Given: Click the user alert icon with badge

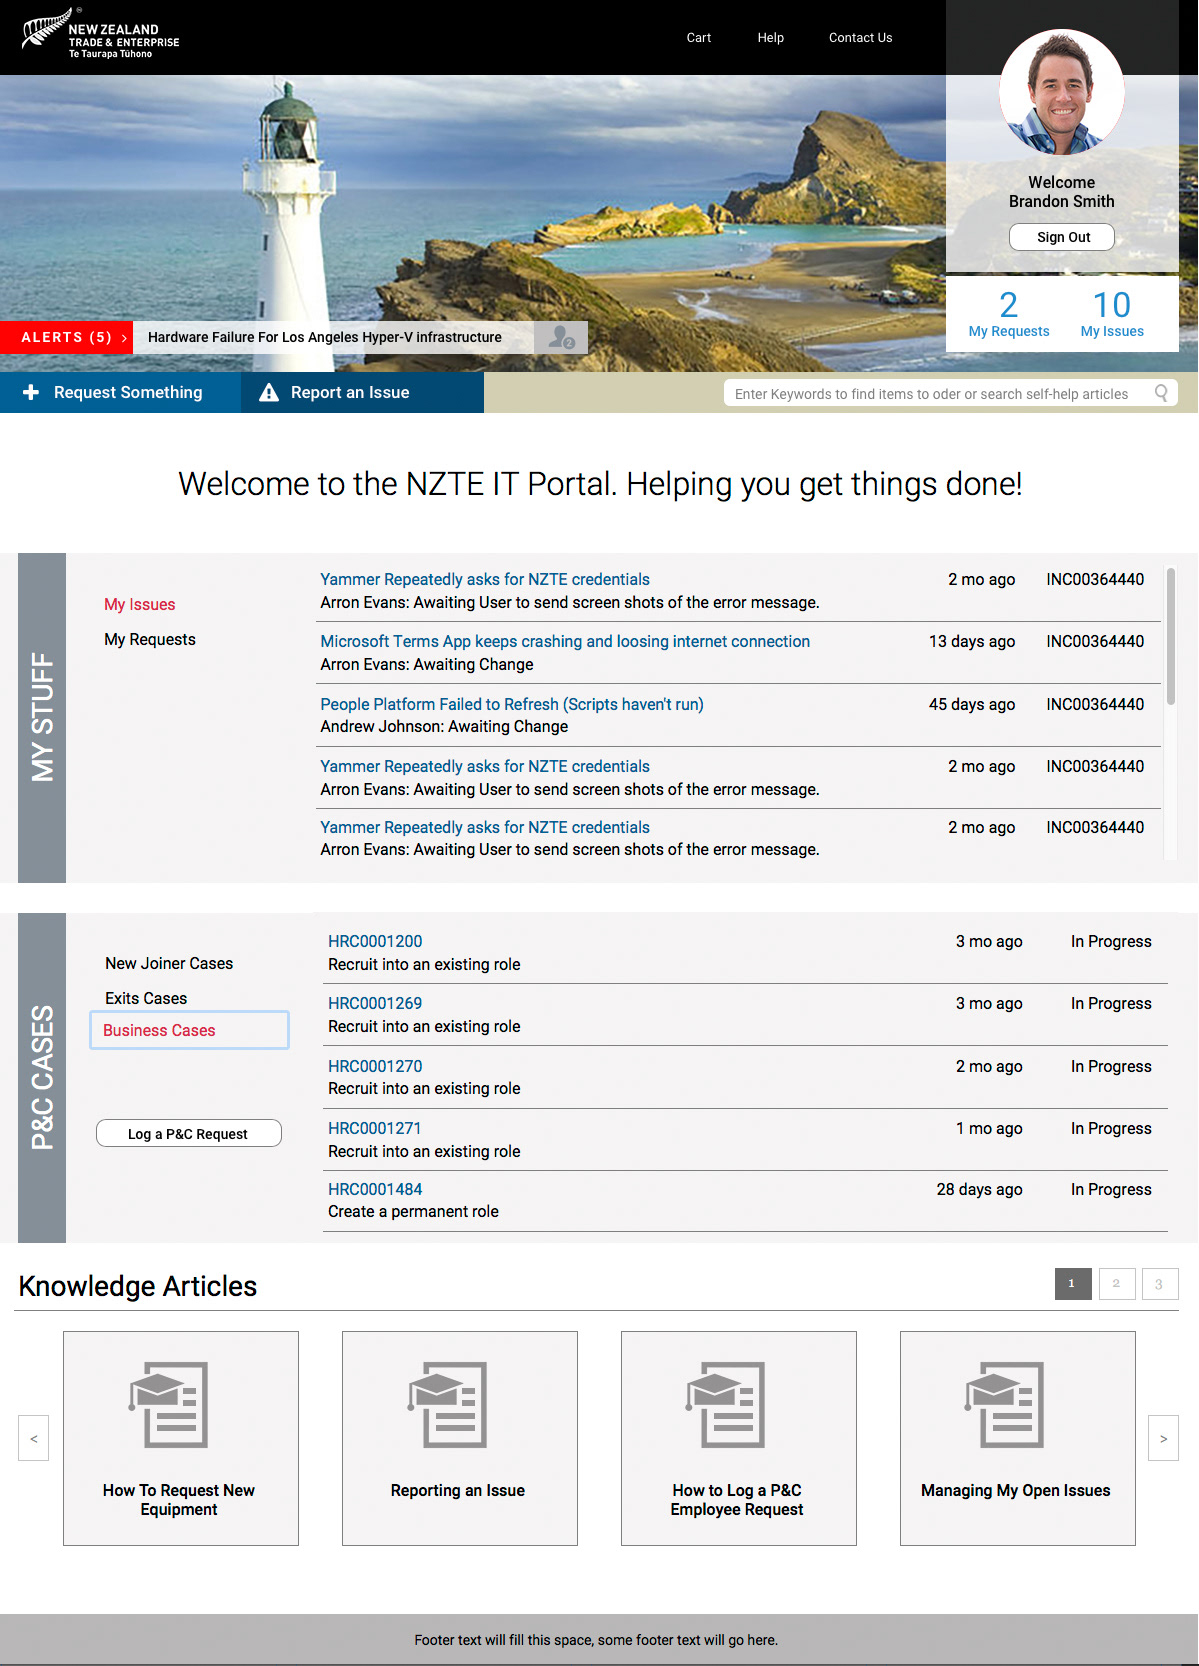Looking at the screenshot, I should [x=561, y=338].
